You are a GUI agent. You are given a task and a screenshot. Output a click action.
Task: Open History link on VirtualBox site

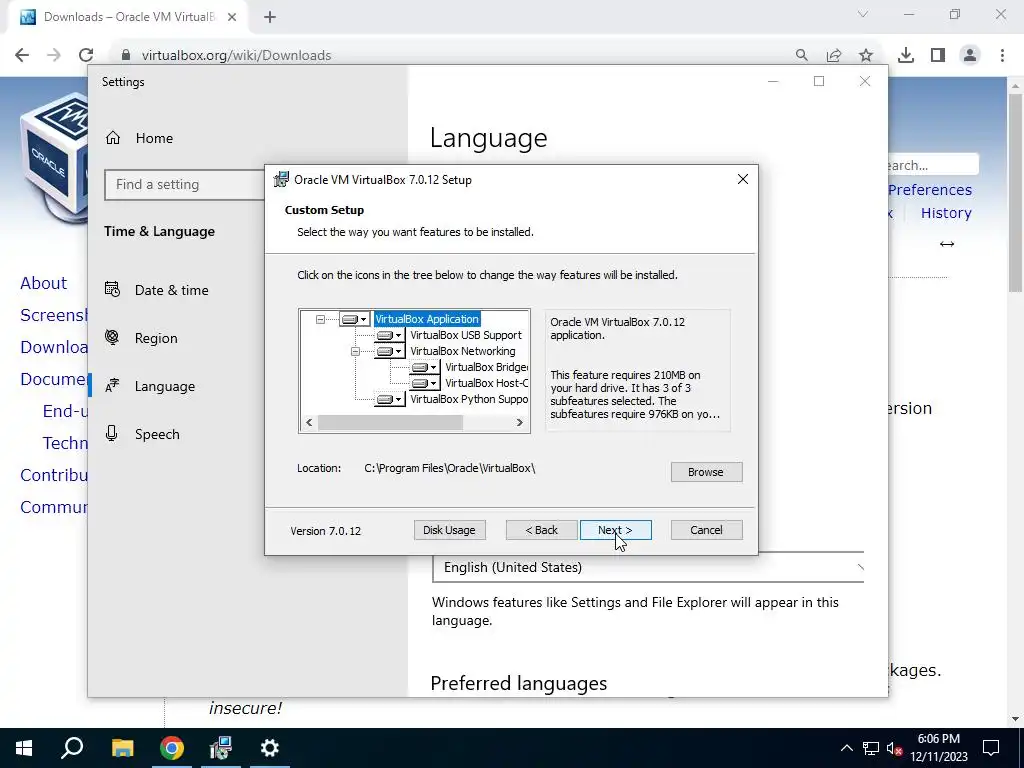click(x=946, y=214)
